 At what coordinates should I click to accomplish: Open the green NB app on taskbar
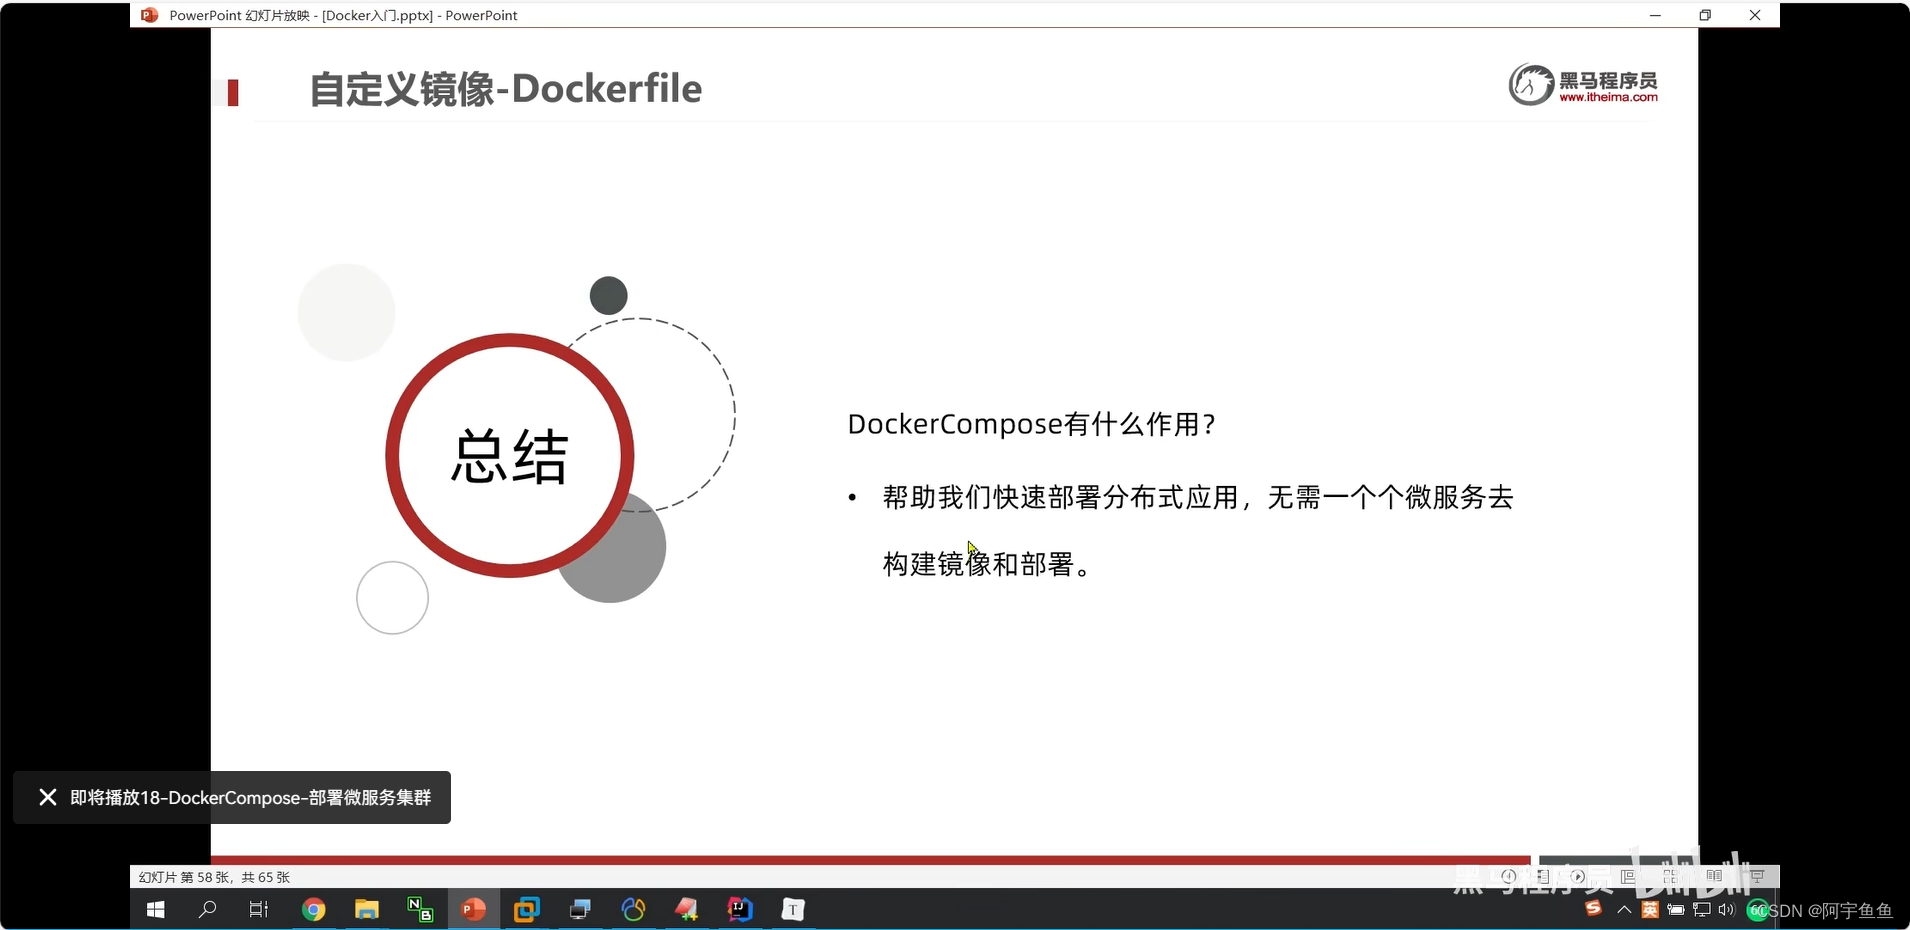420,909
